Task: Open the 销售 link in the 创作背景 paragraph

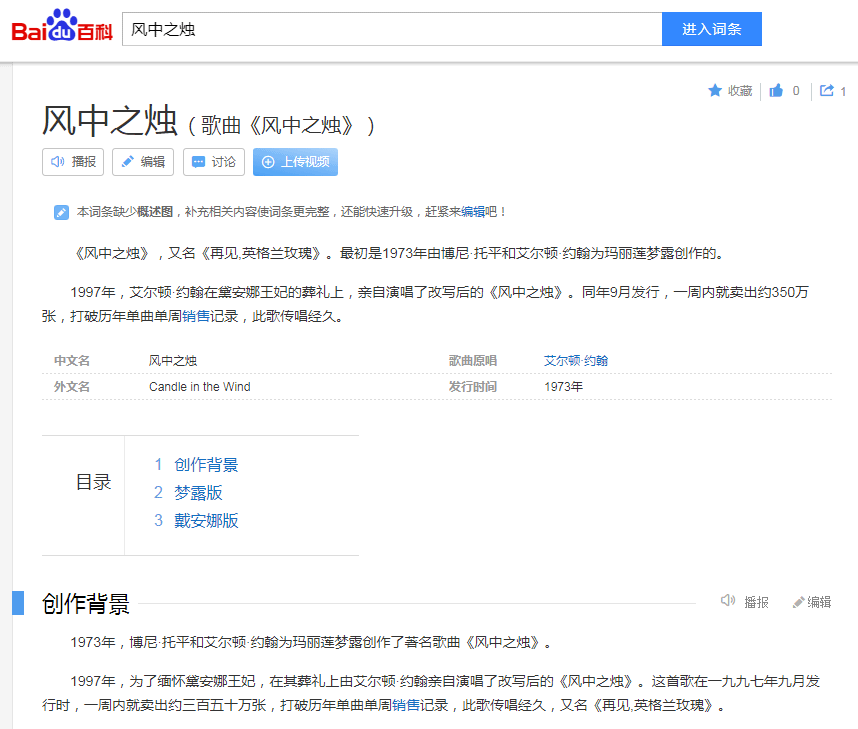Action: pos(406,705)
